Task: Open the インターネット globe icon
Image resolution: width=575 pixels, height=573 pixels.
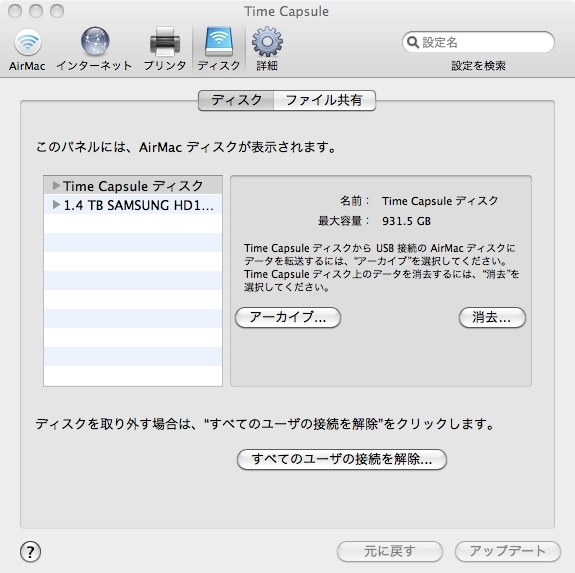Action: pyautogui.click(x=95, y=41)
